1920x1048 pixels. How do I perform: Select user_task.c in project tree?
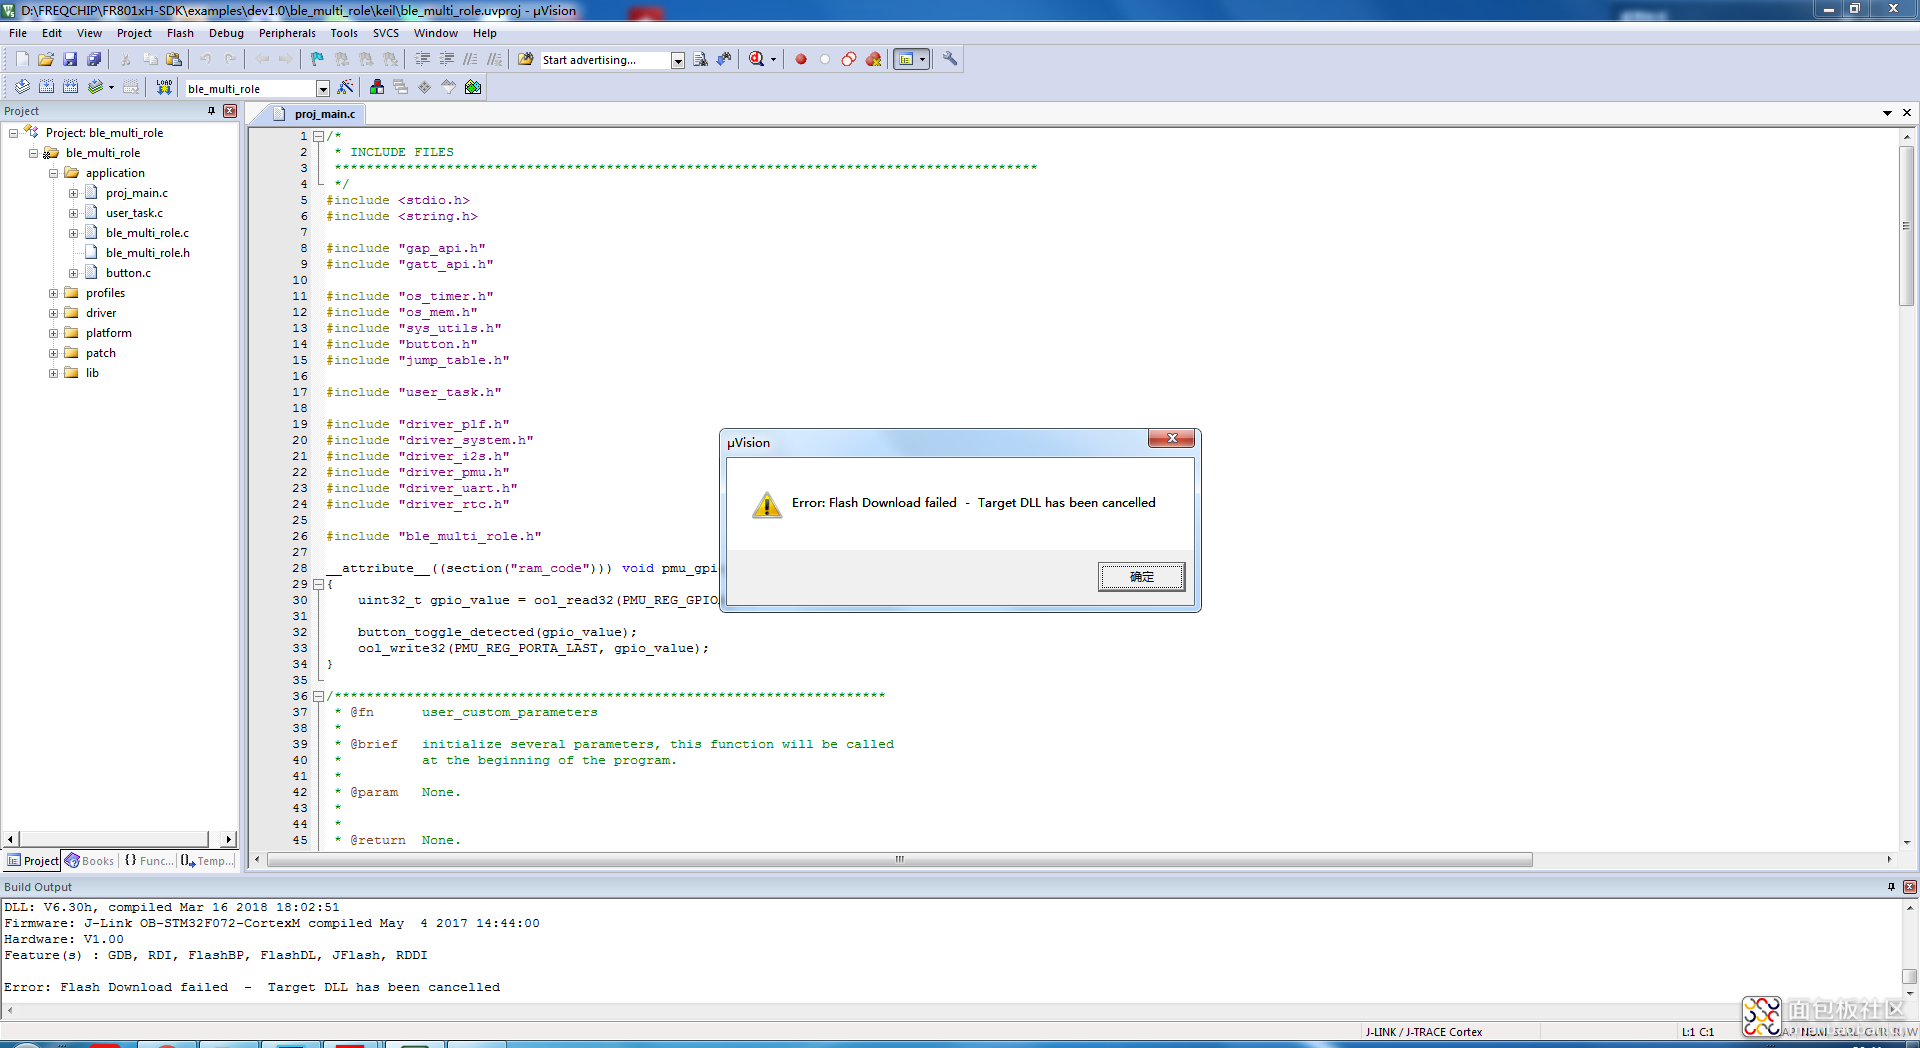click(134, 213)
